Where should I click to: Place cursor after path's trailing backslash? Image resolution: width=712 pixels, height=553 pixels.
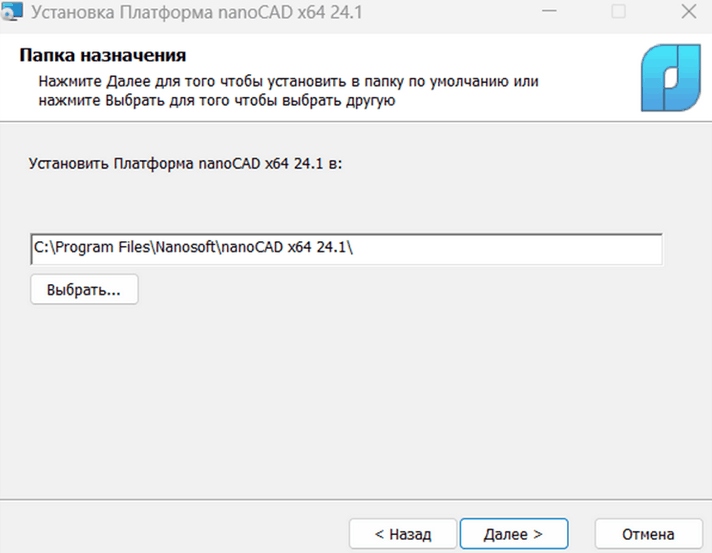pyautogui.click(x=357, y=249)
